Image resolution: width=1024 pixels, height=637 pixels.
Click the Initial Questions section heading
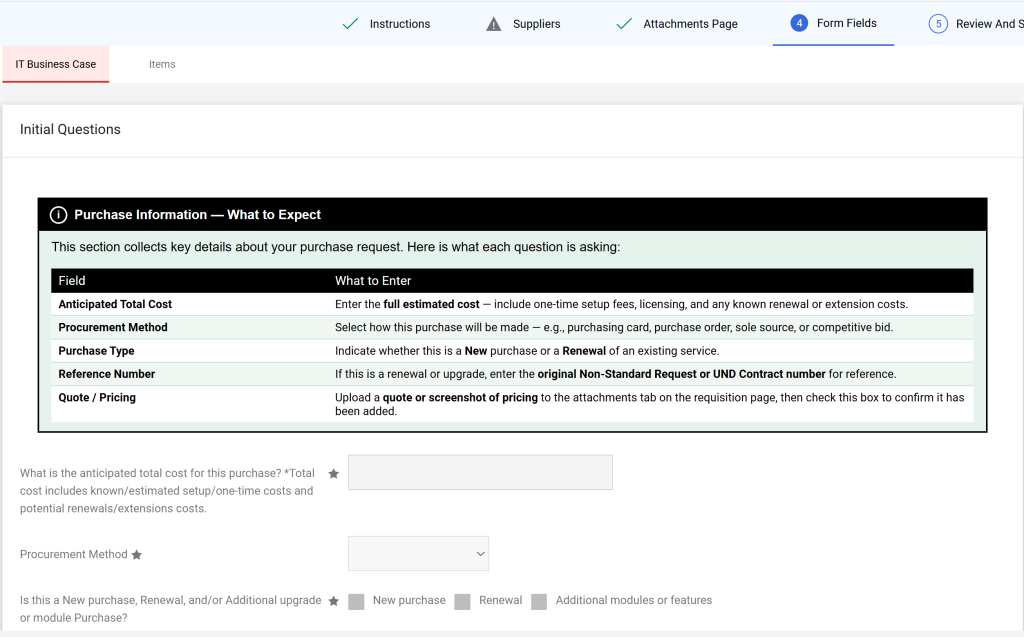tap(70, 129)
